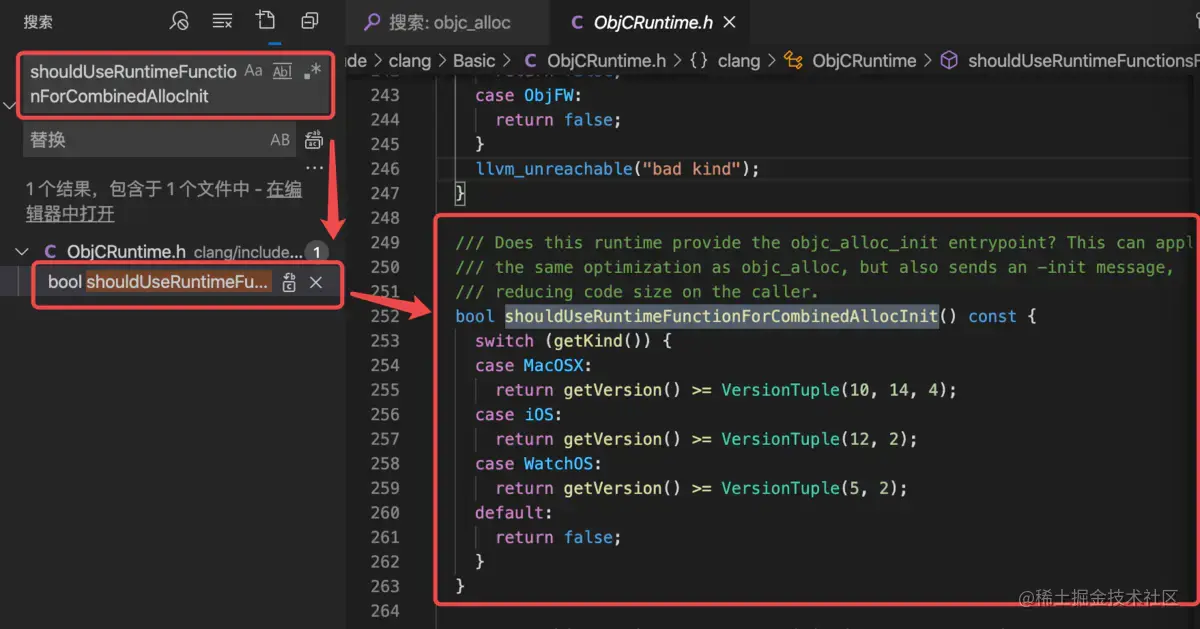The width and height of the screenshot is (1200, 629).
Task: Click shouldUseRuntimeFunctionForCombinedAllocInit in code
Action: coord(721,316)
